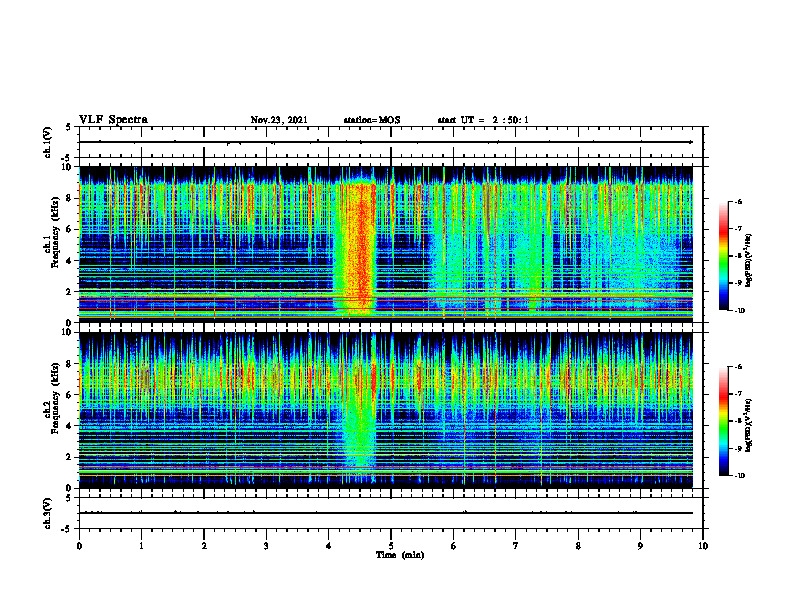Viewport: 792px width, 612px height.
Task: Click the ch.3 voltage waveform trace
Action: tap(386, 513)
